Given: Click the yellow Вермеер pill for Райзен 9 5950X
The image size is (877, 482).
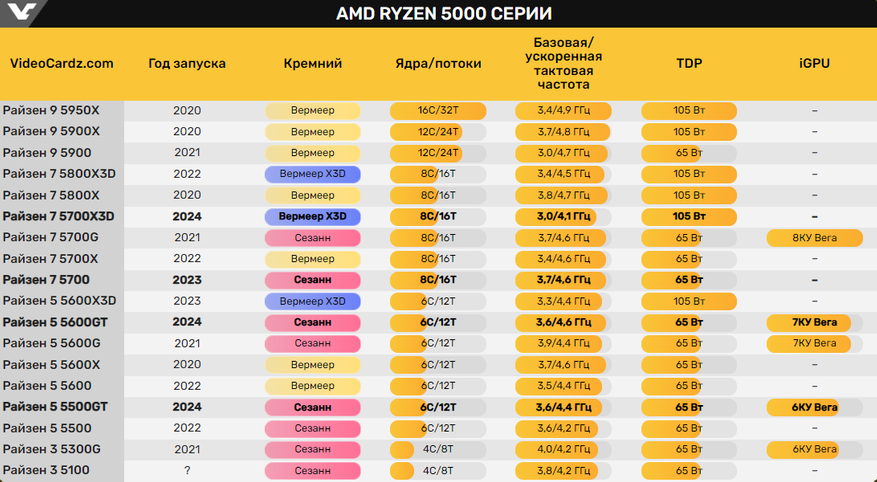Looking at the screenshot, I should 312,111.
